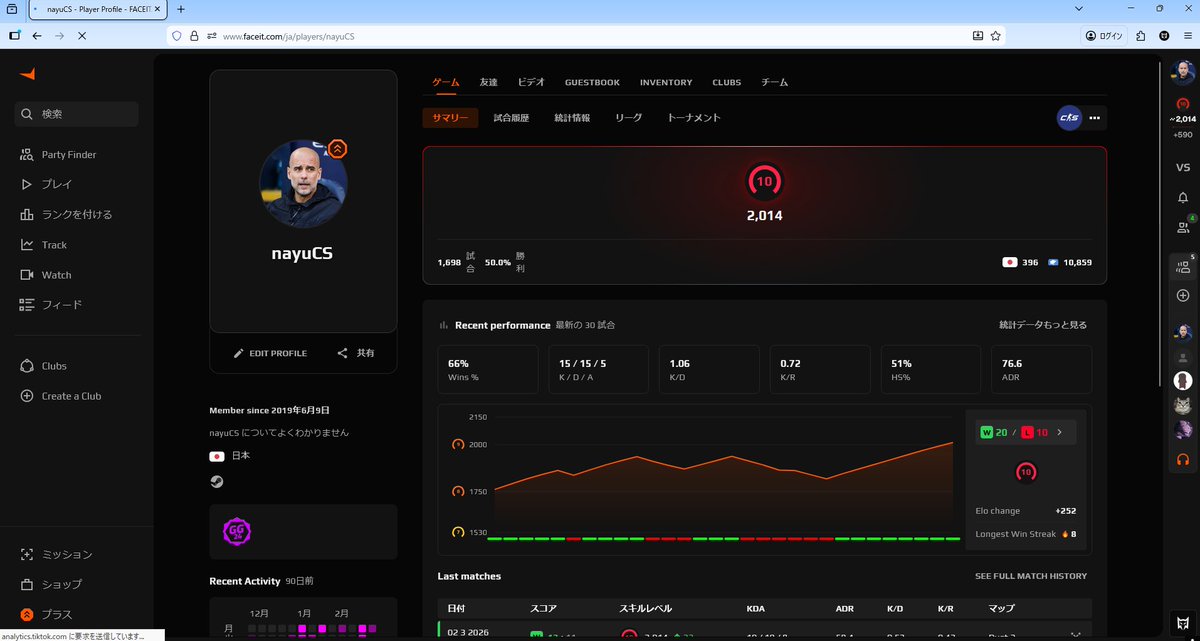The width and height of the screenshot is (1200, 641).
Task: Click the 76.6 ADR stat card
Action: (x=1040, y=369)
